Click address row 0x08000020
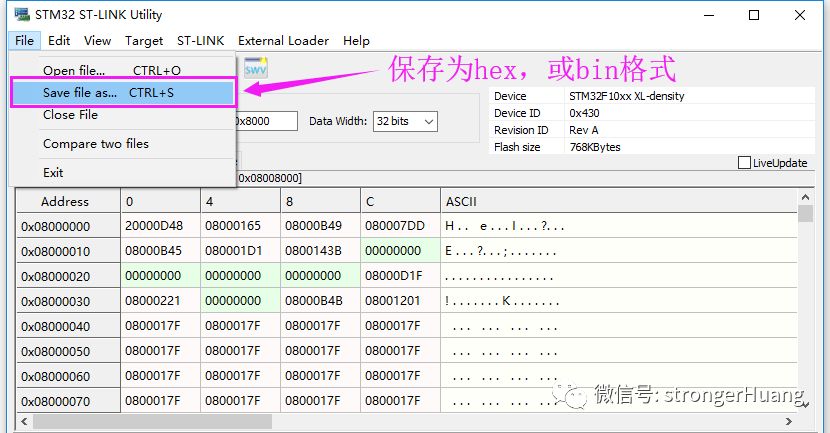The image size is (830, 433). tap(68, 276)
